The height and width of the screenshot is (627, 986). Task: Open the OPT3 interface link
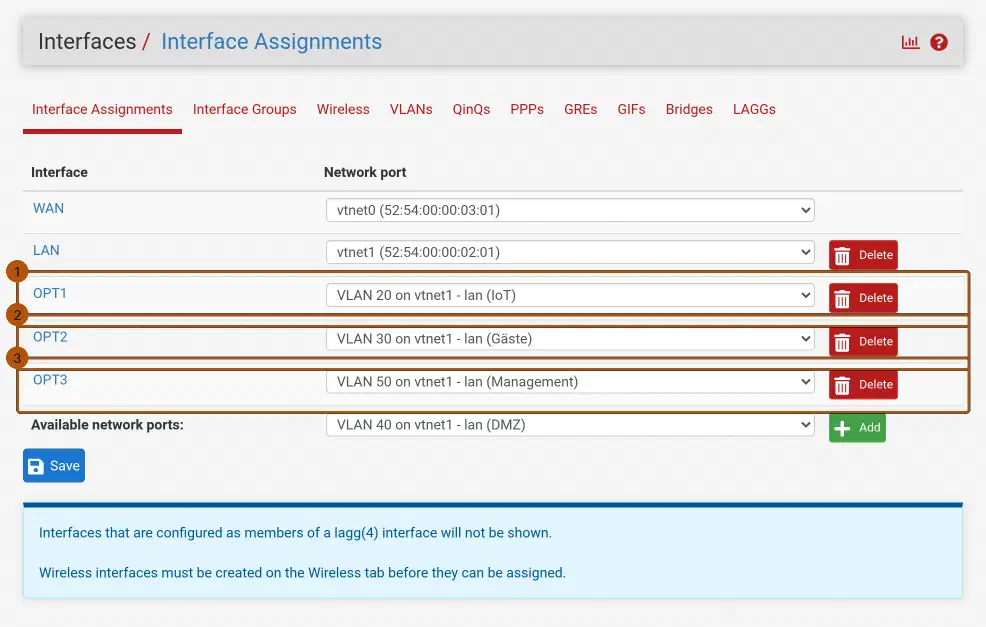click(x=50, y=380)
